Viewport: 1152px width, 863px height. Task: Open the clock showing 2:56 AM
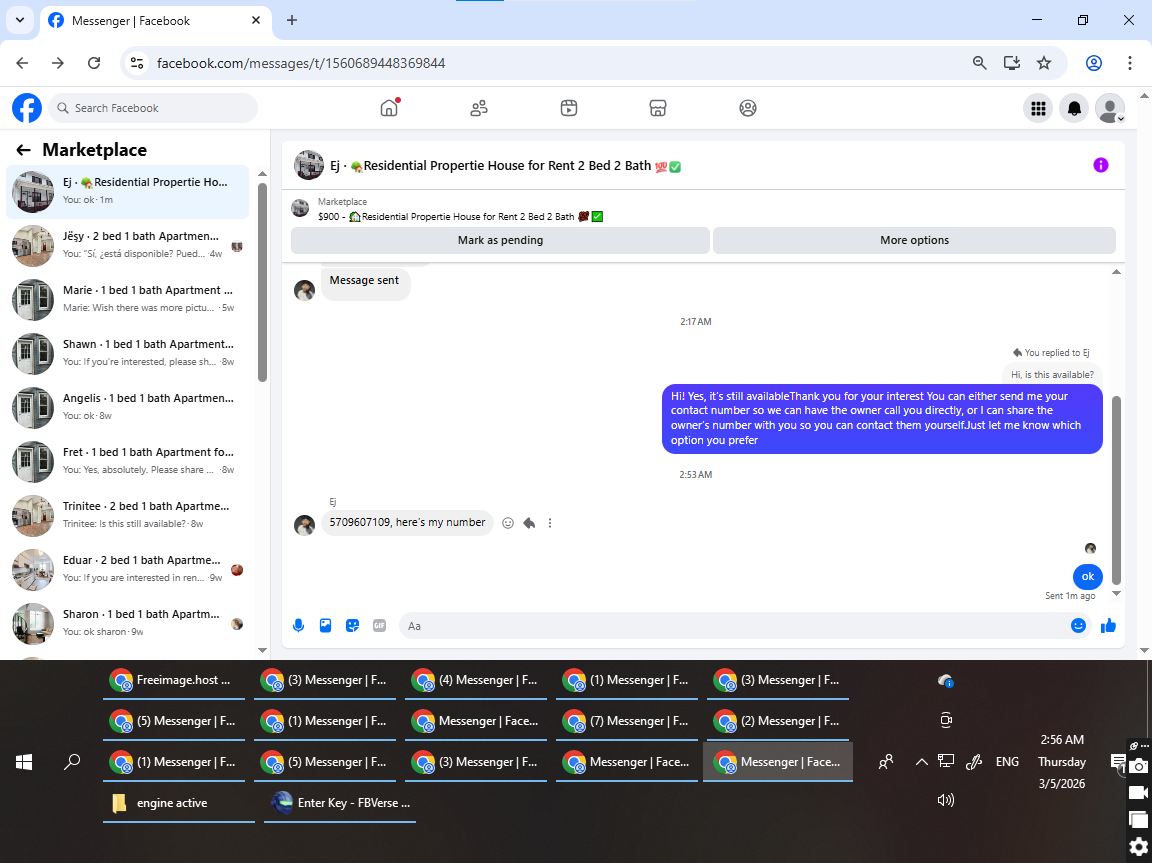(x=1062, y=762)
